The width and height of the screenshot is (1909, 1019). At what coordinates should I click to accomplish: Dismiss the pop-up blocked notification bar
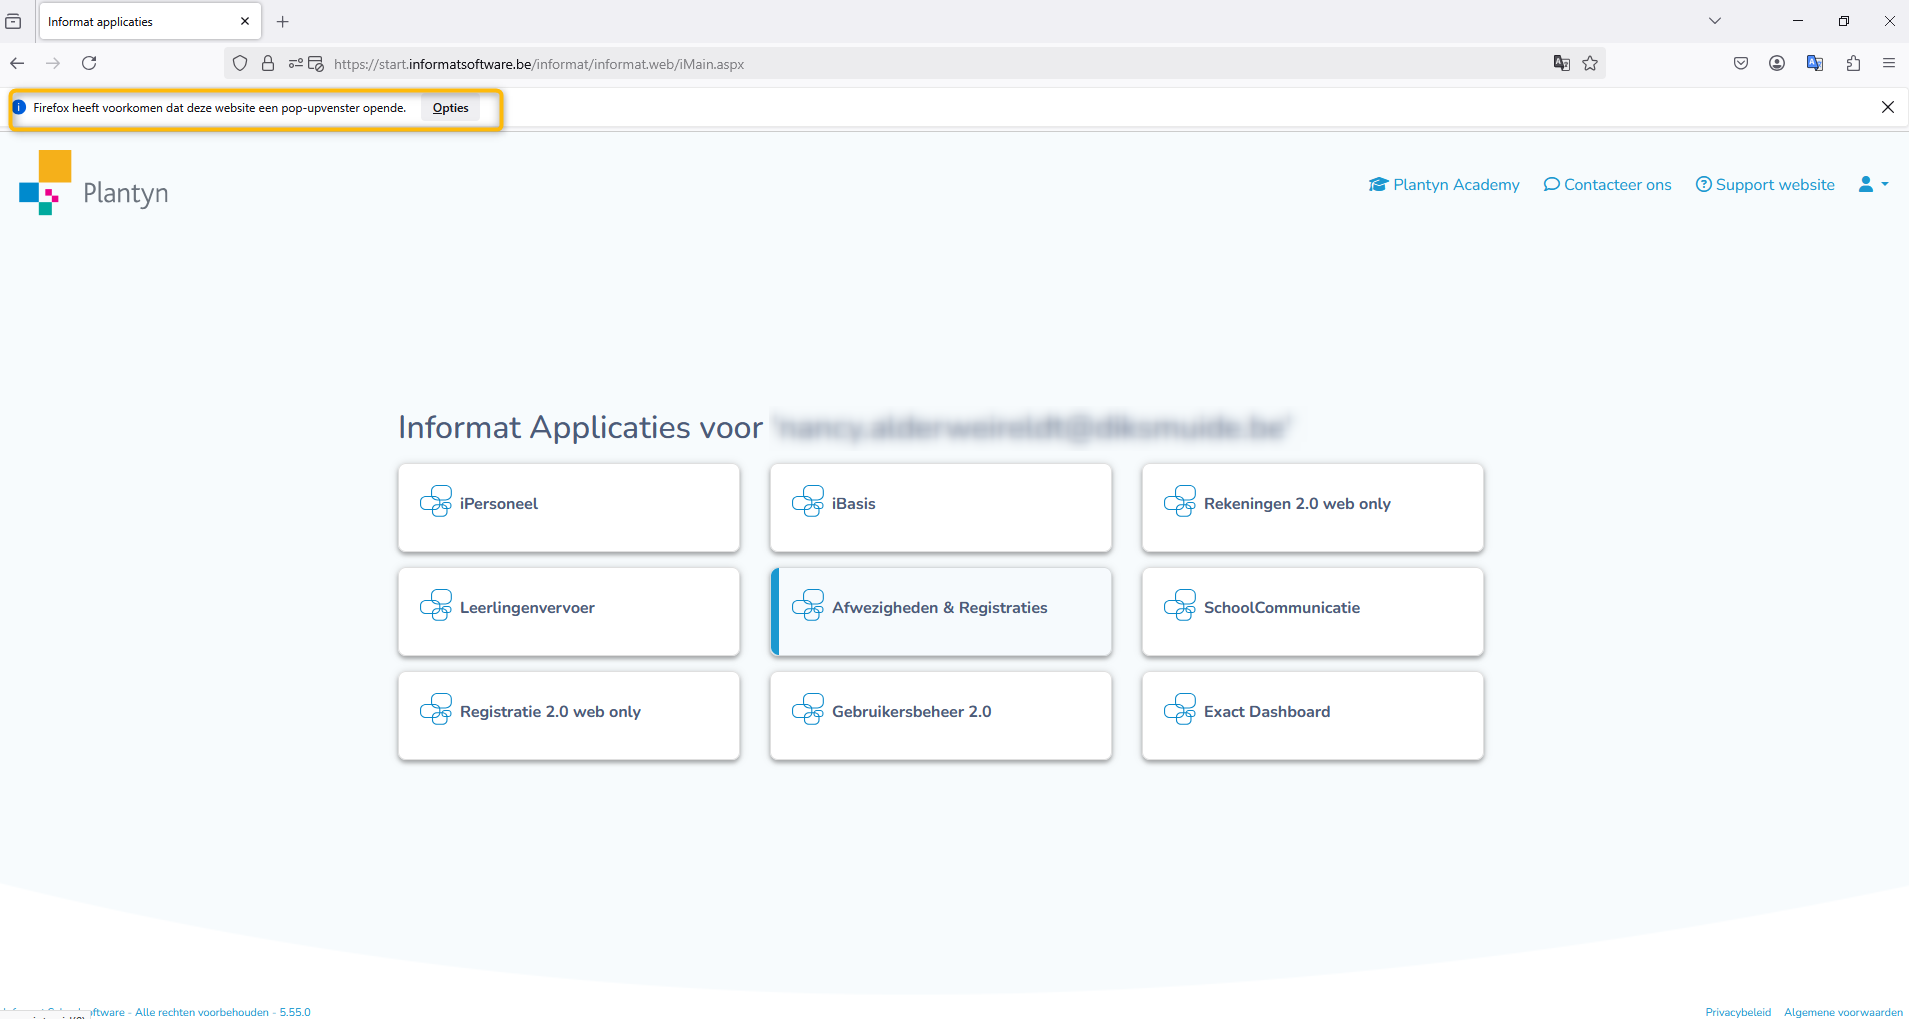(x=1888, y=107)
